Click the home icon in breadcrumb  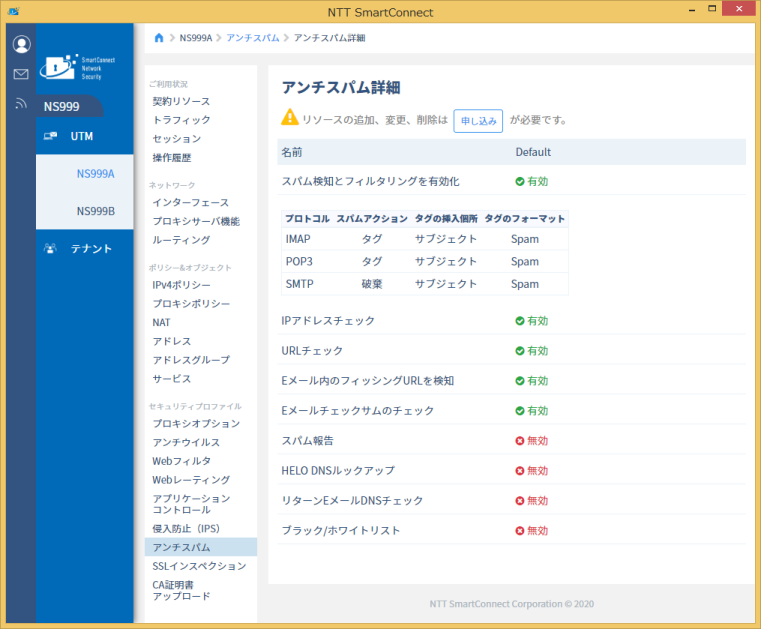[159, 38]
